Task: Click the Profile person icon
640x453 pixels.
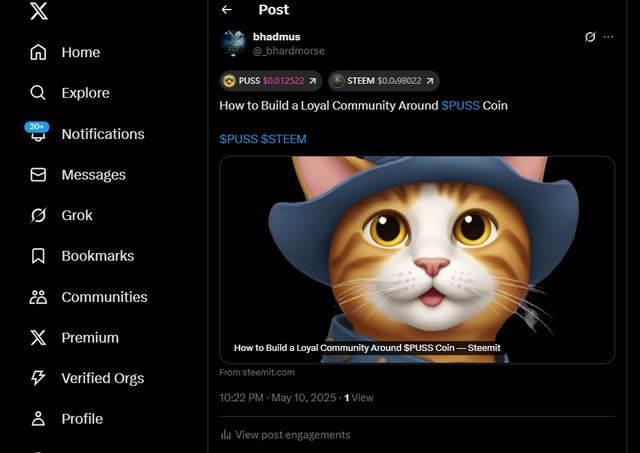Action: point(38,419)
